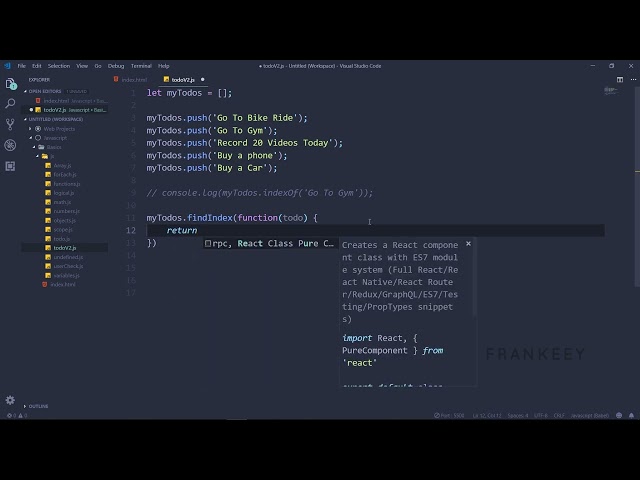Open logical.js in the file tree

coord(64,193)
